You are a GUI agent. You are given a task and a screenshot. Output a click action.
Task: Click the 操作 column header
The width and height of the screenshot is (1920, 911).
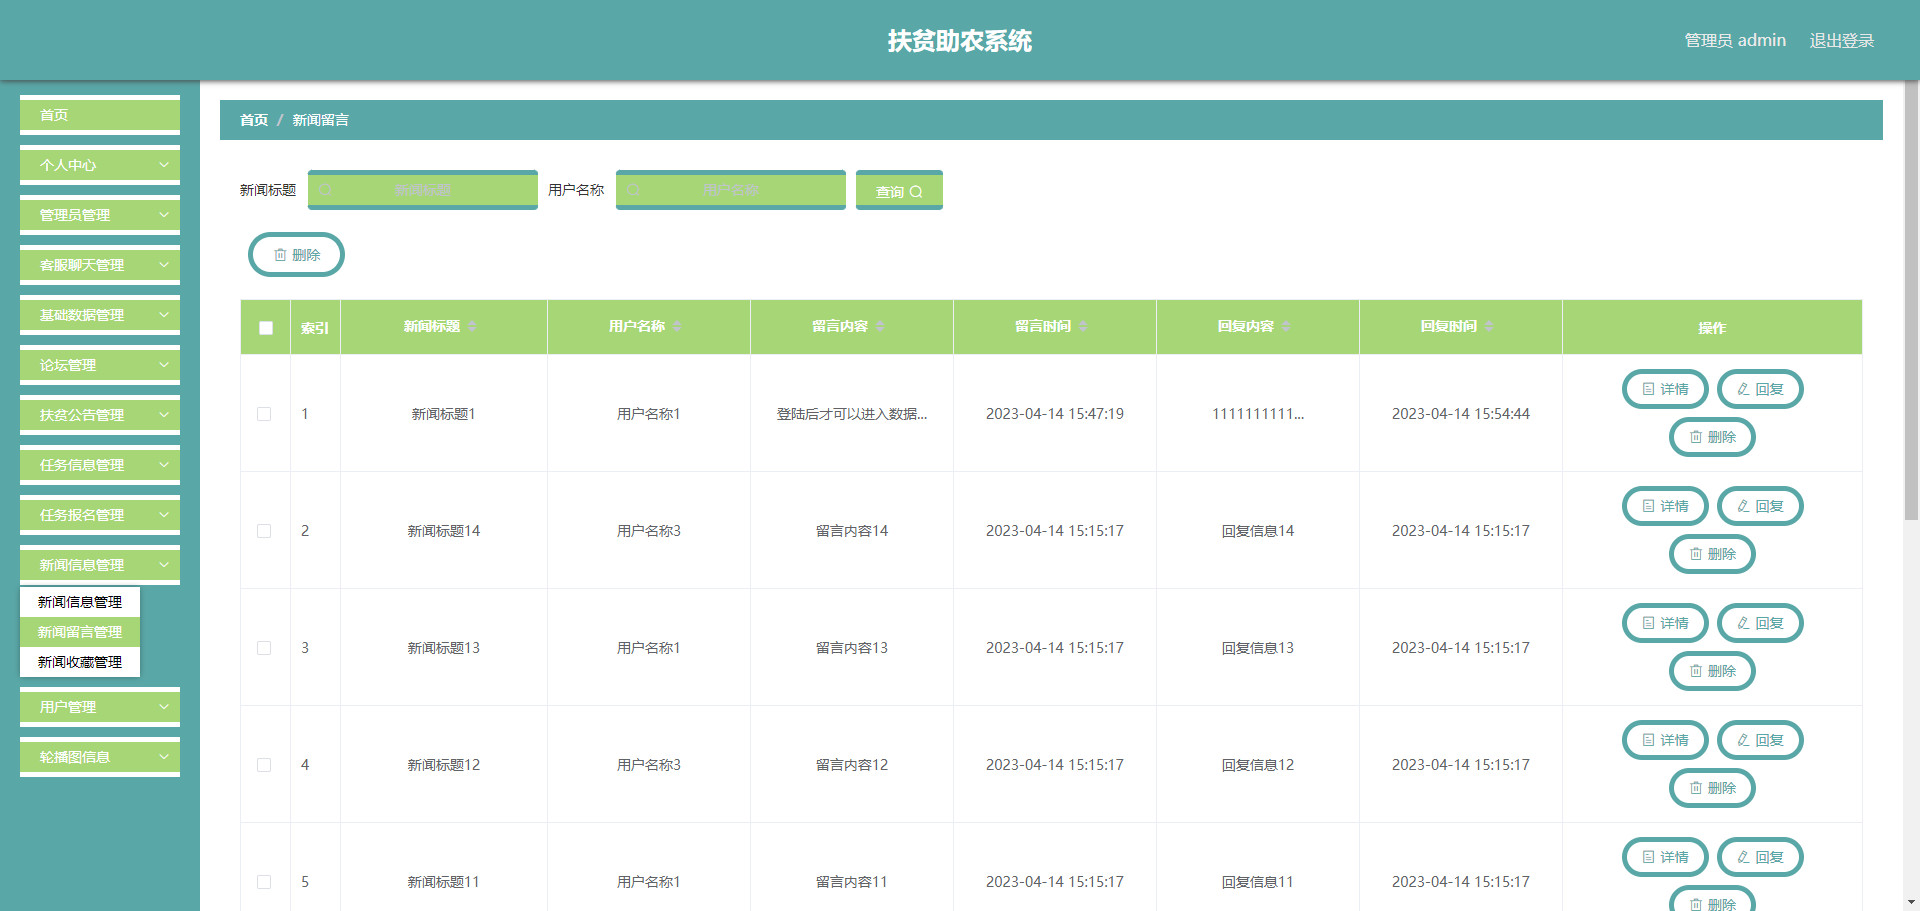click(x=1712, y=328)
